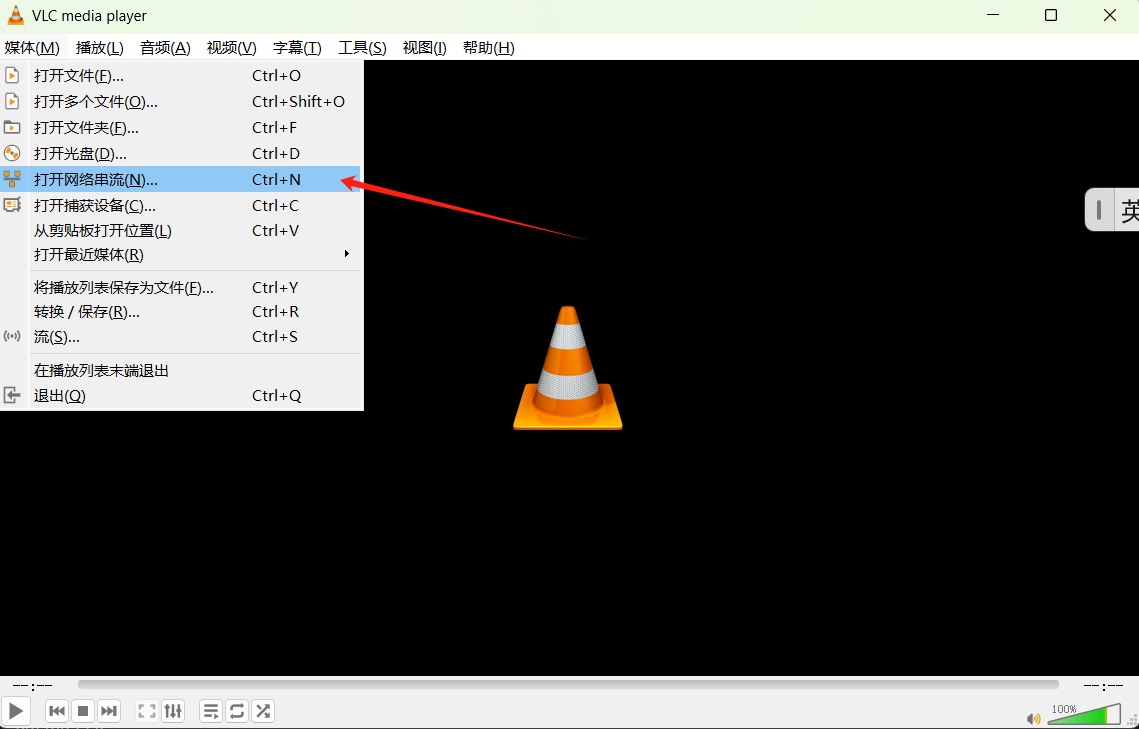Toggle random shuffle playback
Image resolution: width=1139 pixels, height=729 pixels.
click(263, 711)
